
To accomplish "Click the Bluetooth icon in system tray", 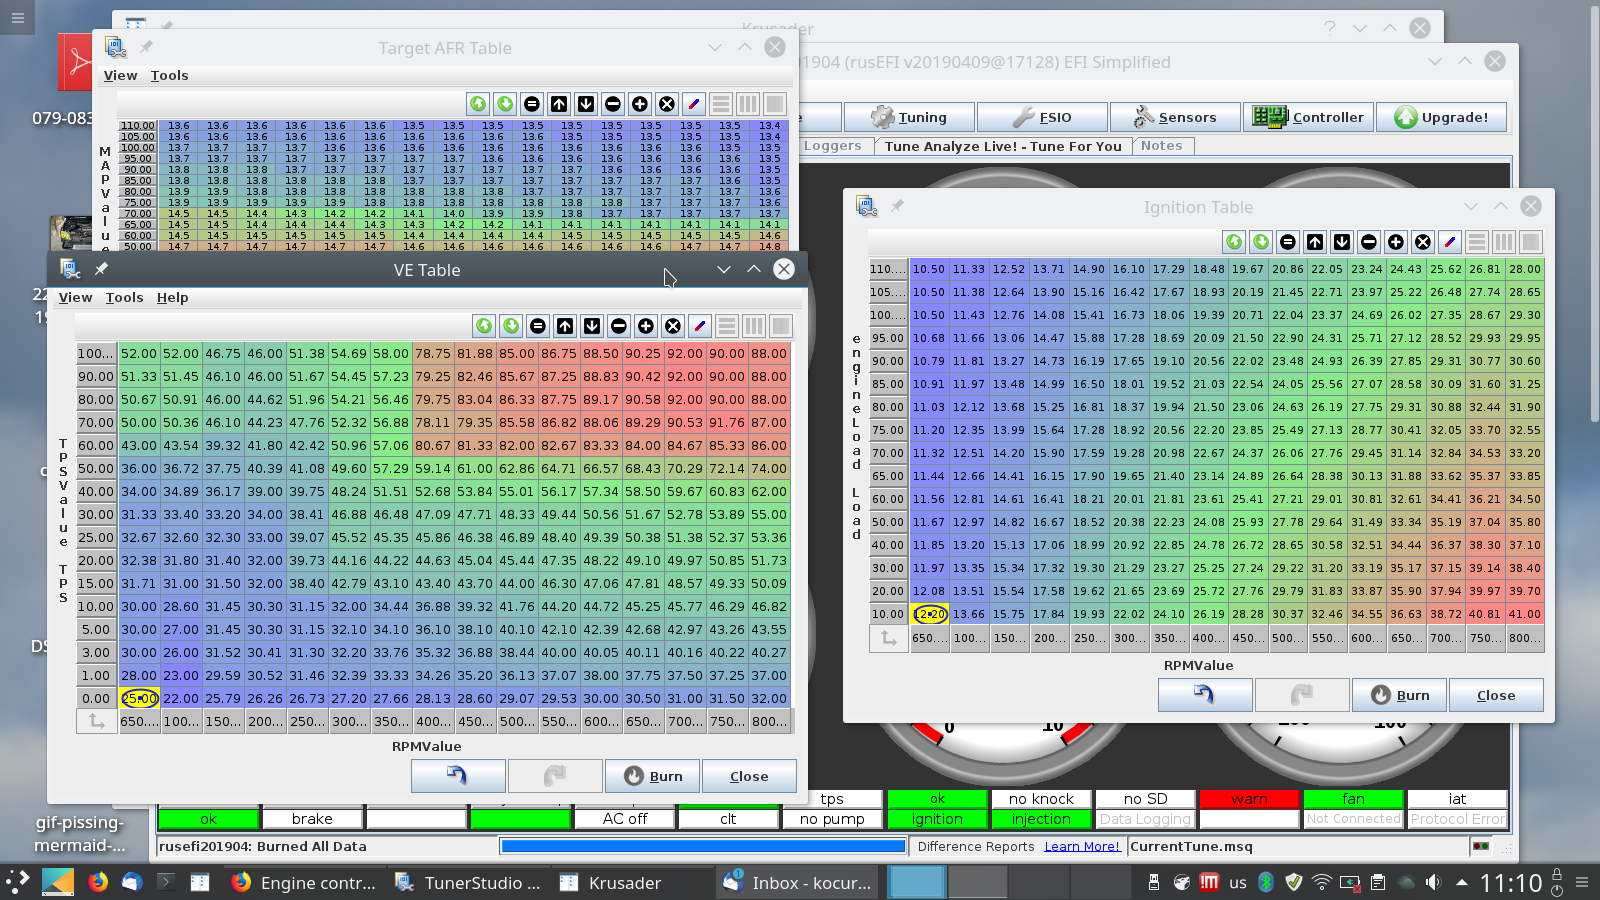I will pyautogui.click(x=1265, y=882).
